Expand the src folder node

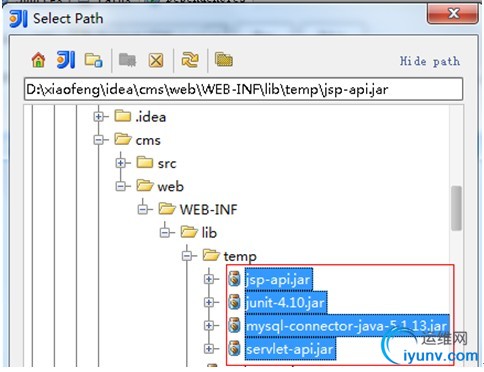[120, 163]
